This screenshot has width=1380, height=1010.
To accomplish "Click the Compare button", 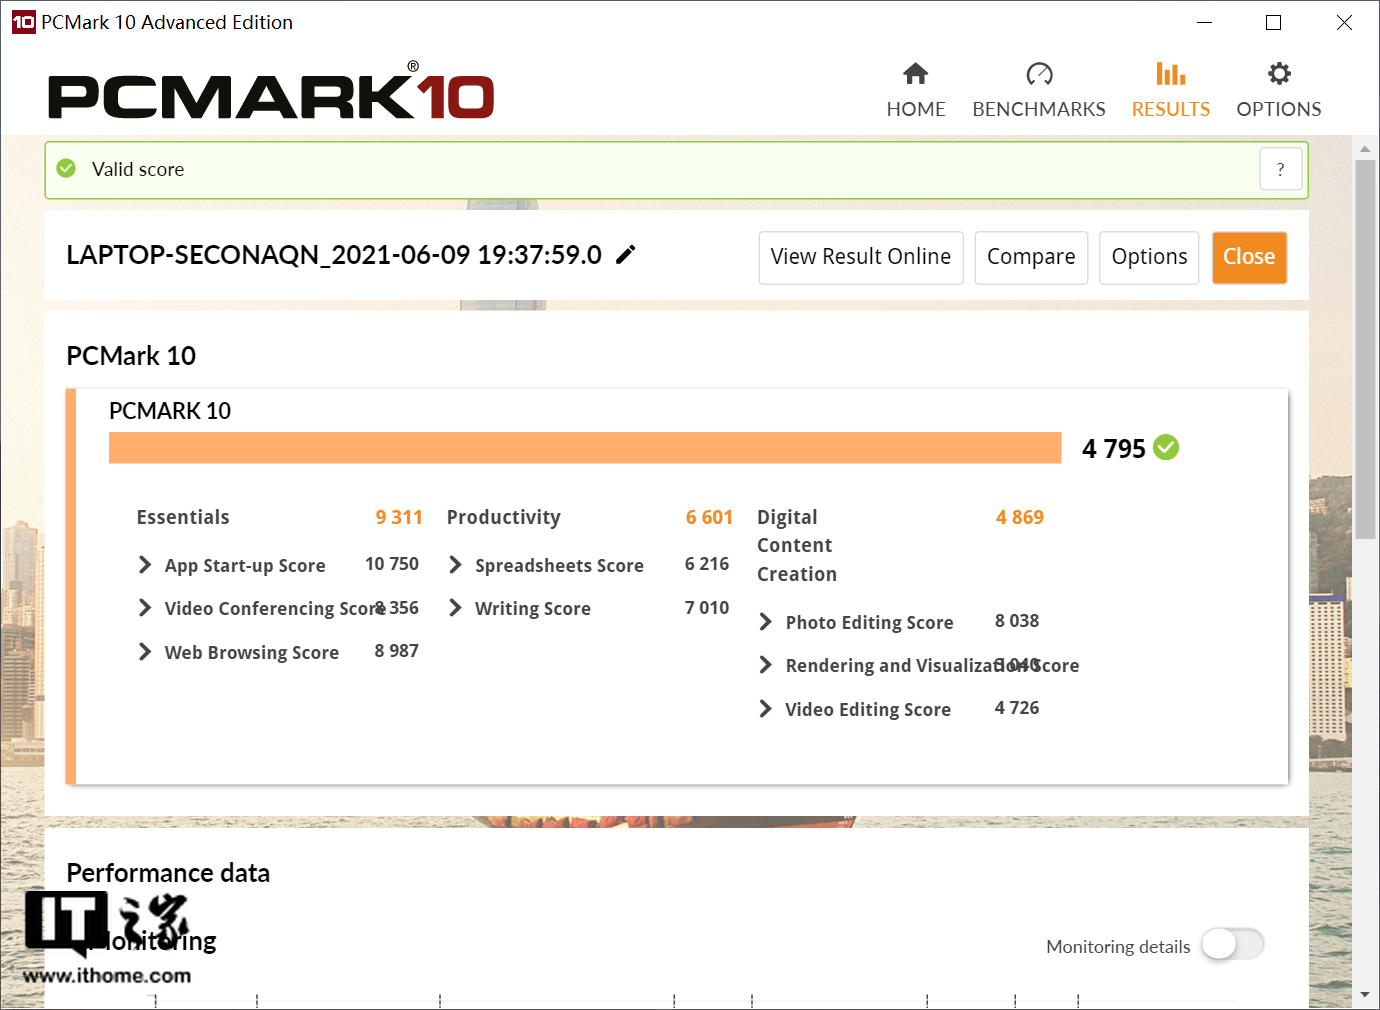I will [x=1031, y=257].
